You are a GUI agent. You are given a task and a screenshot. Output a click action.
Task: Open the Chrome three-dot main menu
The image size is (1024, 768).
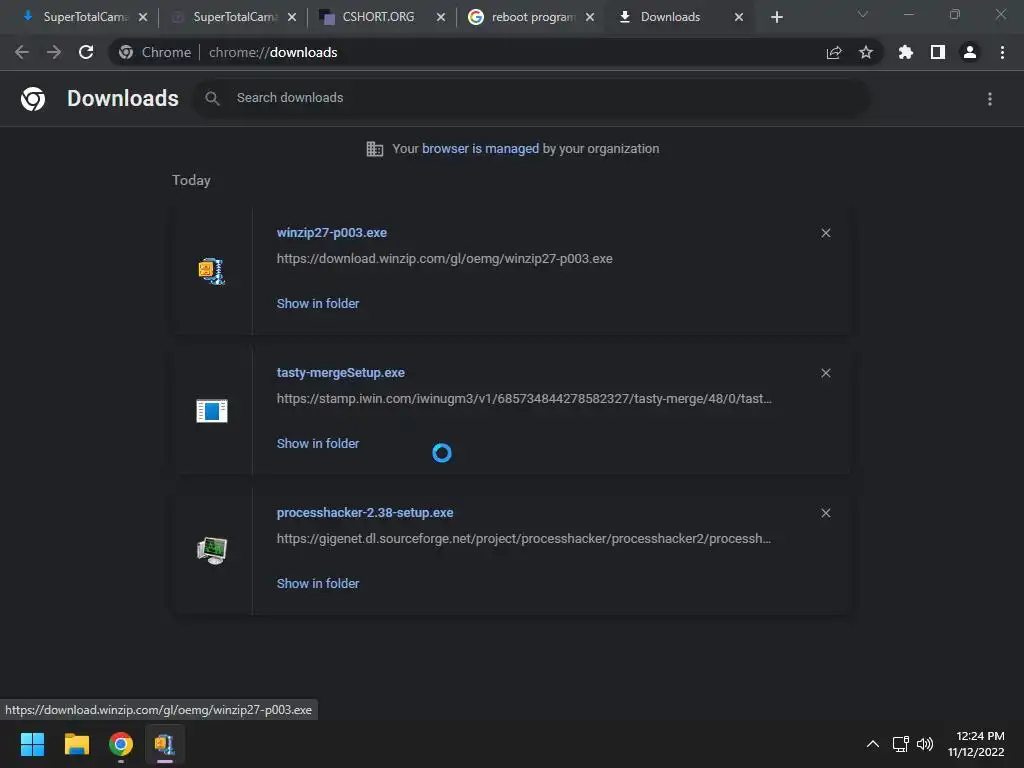point(1002,52)
